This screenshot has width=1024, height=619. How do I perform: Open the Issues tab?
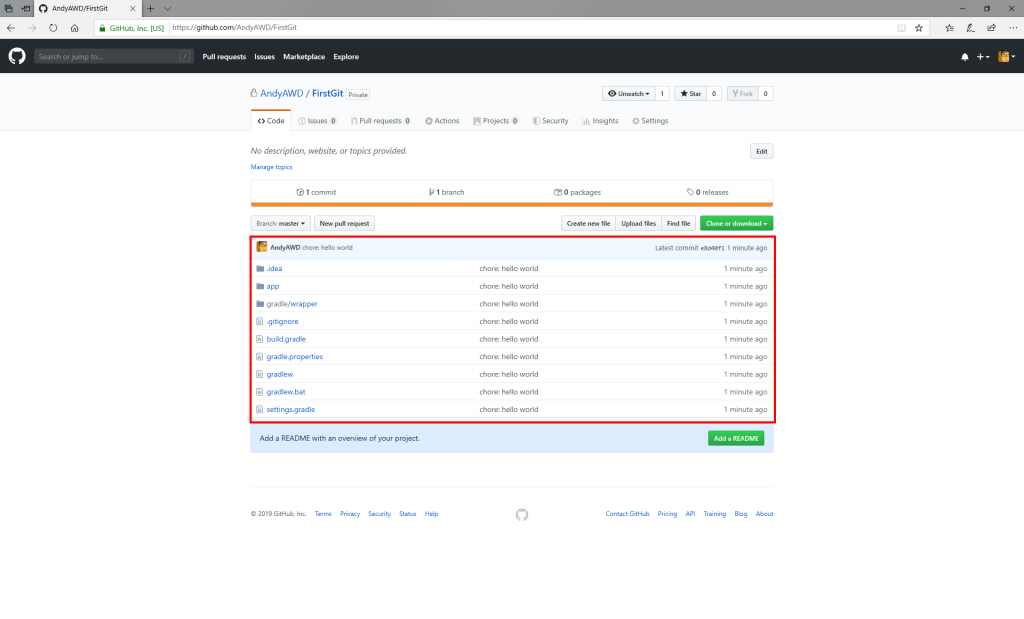(x=317, y=121)
